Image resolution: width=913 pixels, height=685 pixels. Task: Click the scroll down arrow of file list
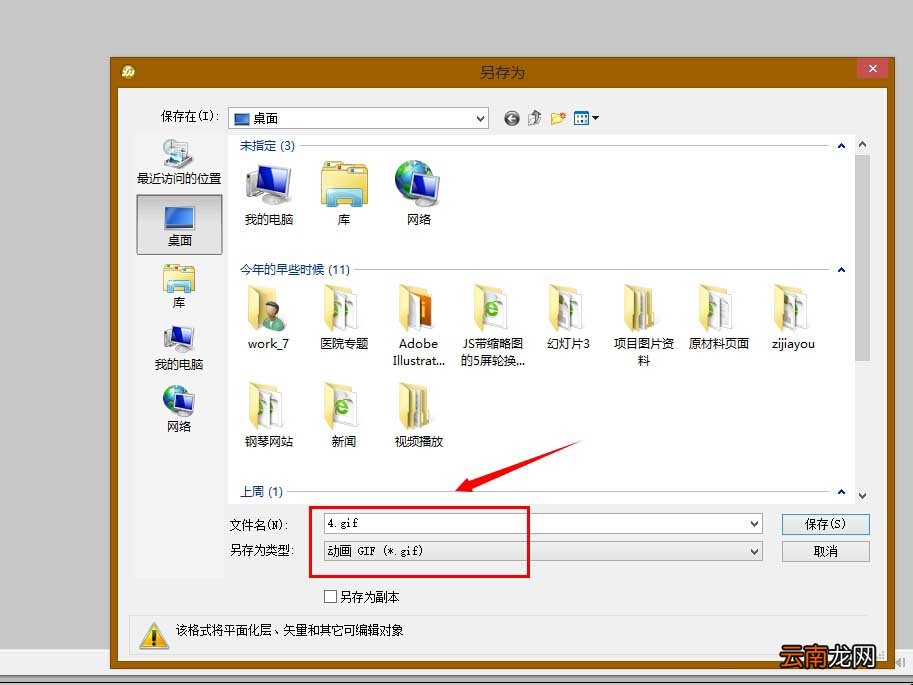click(862, 496)
